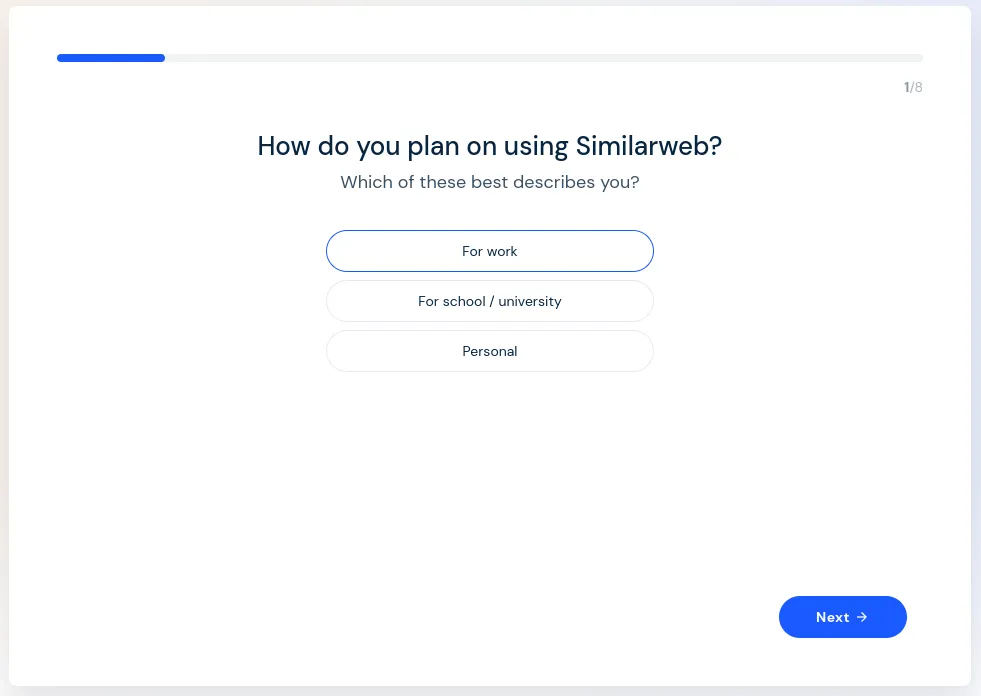
Task: Click the words "For school" in the second option
Action: (x=452, y=301)
